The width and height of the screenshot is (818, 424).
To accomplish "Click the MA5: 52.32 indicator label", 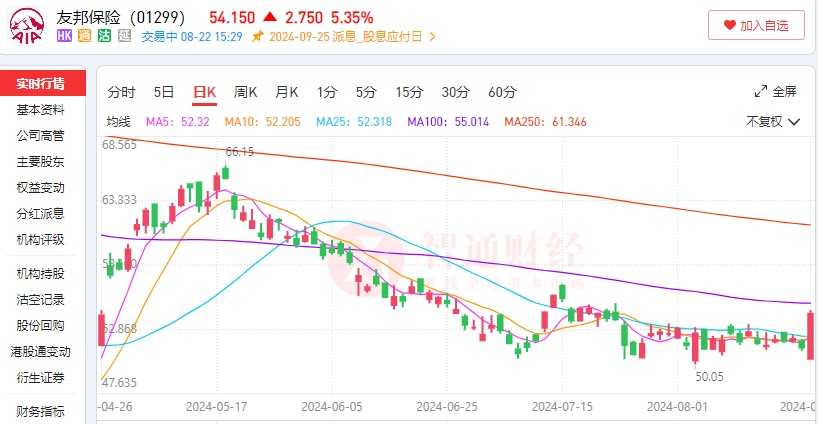I will click(177, 122).
